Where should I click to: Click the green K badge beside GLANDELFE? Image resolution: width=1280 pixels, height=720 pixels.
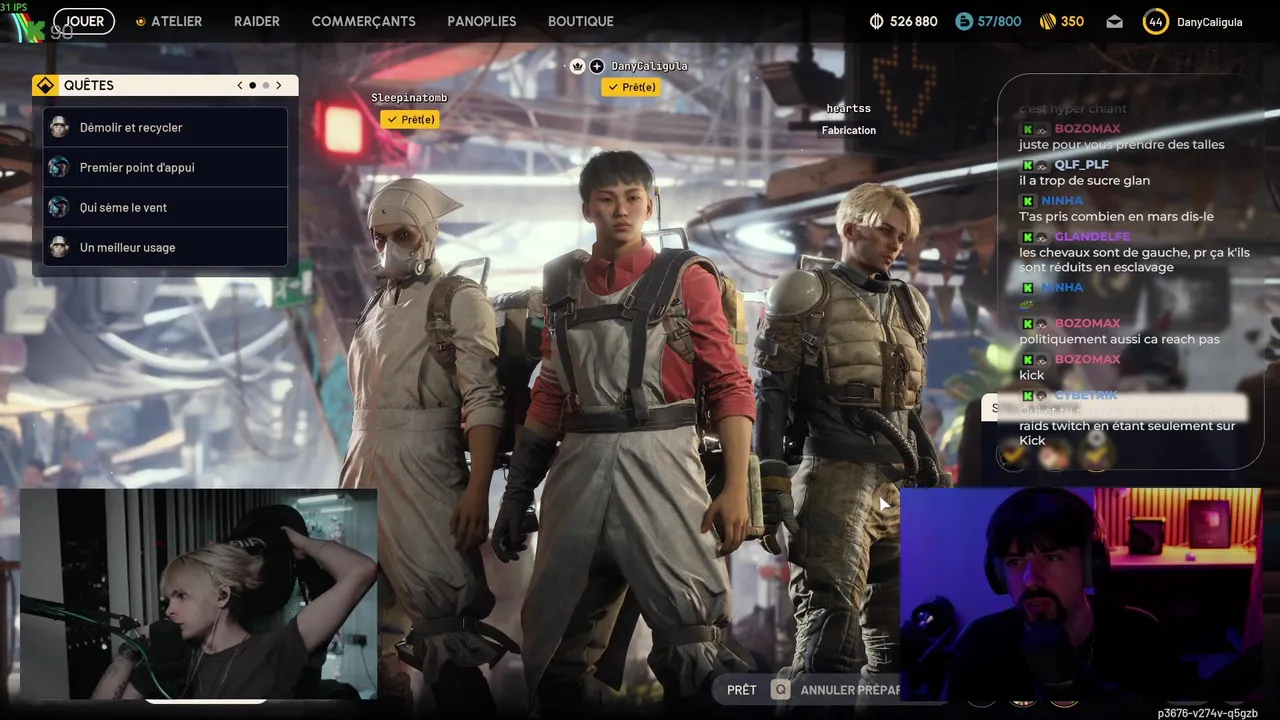click(x=1027, y=237)
